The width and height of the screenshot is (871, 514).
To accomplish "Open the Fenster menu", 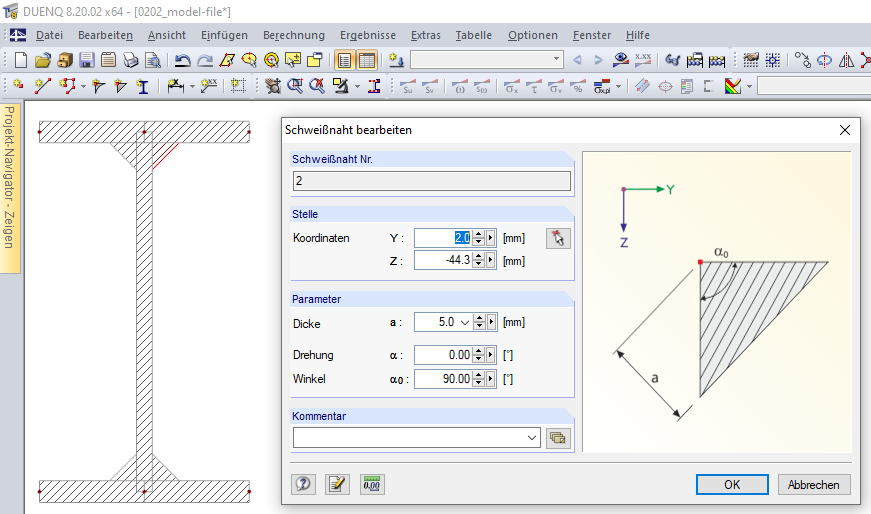I will [592, 35].
